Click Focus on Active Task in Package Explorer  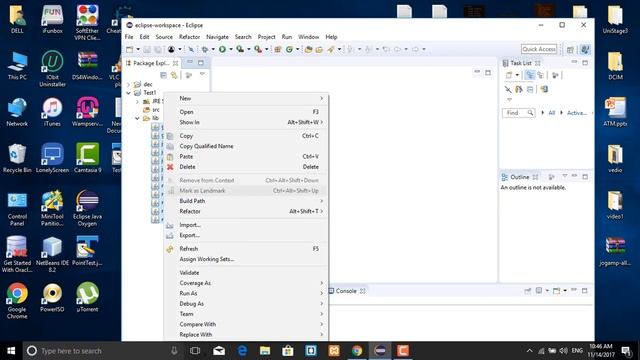189,75
